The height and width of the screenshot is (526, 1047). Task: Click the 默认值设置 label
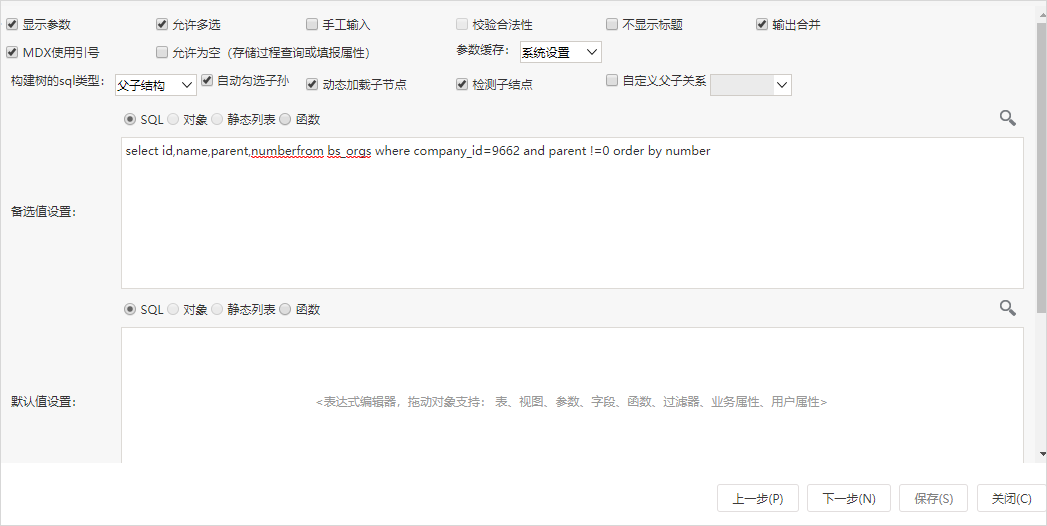pyautogui.click(x=43, y=401)
